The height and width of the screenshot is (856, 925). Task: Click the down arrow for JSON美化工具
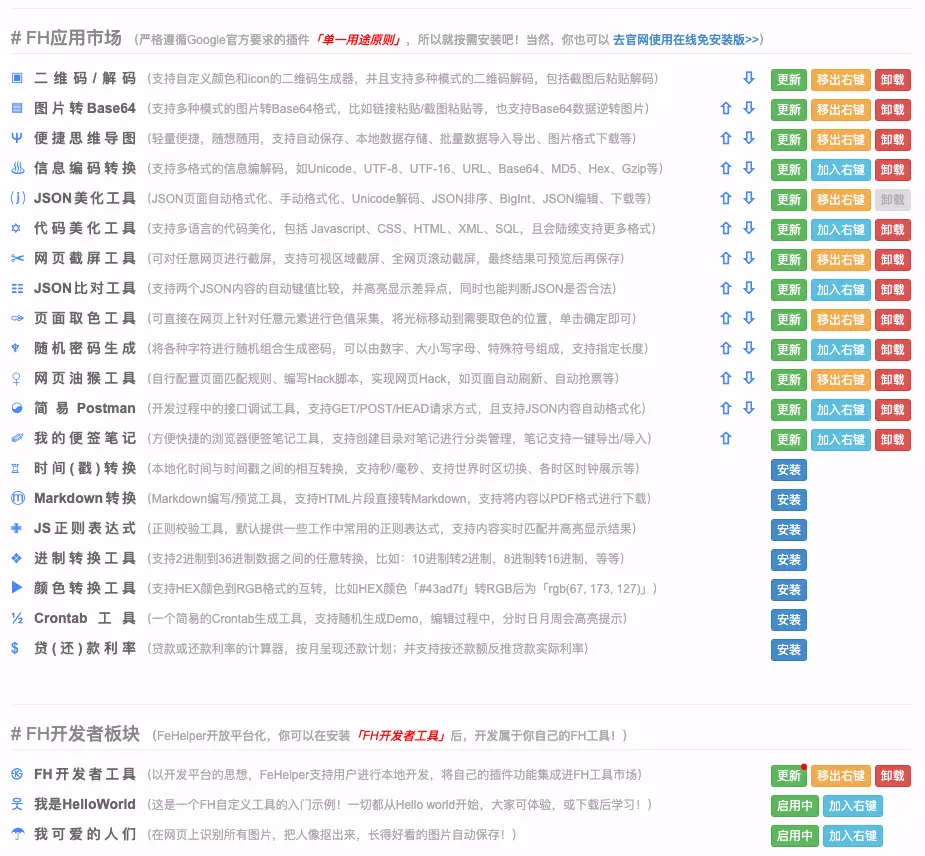click(x=748, y=199)
